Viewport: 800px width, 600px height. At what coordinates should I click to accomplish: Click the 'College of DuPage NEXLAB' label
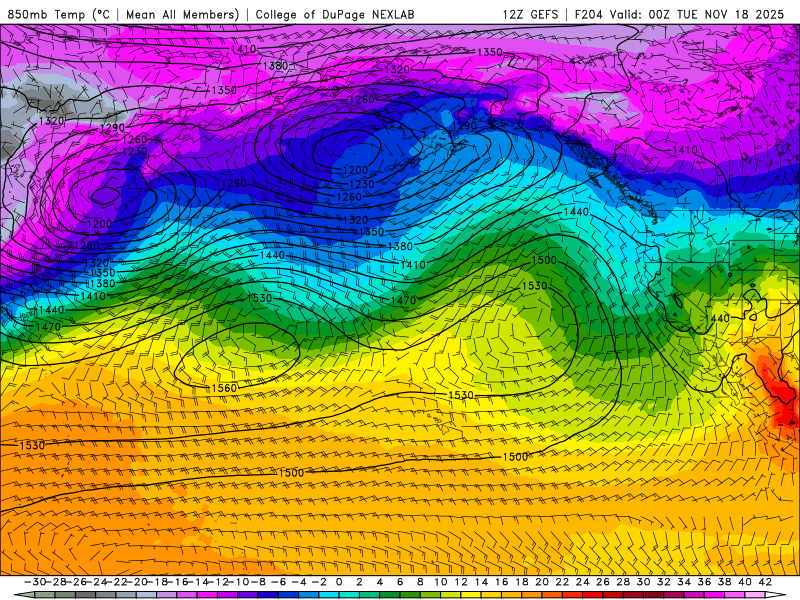pyautogui.click(x=335, y=14)
